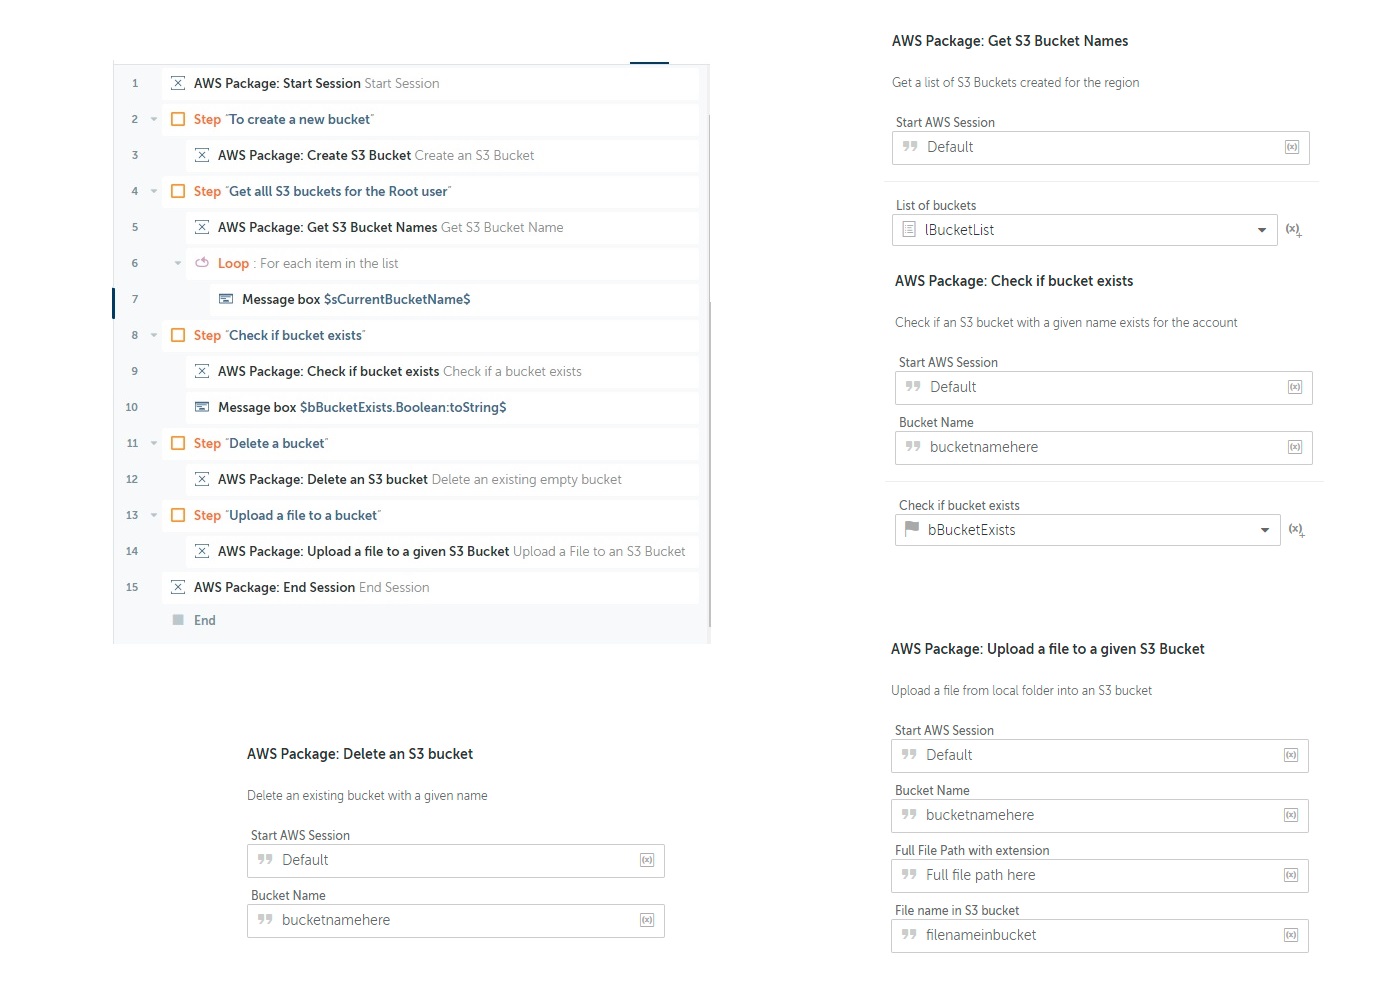Click the Loop icon on line 6
Screen dimensions: 1396x994
pos(202,263)
